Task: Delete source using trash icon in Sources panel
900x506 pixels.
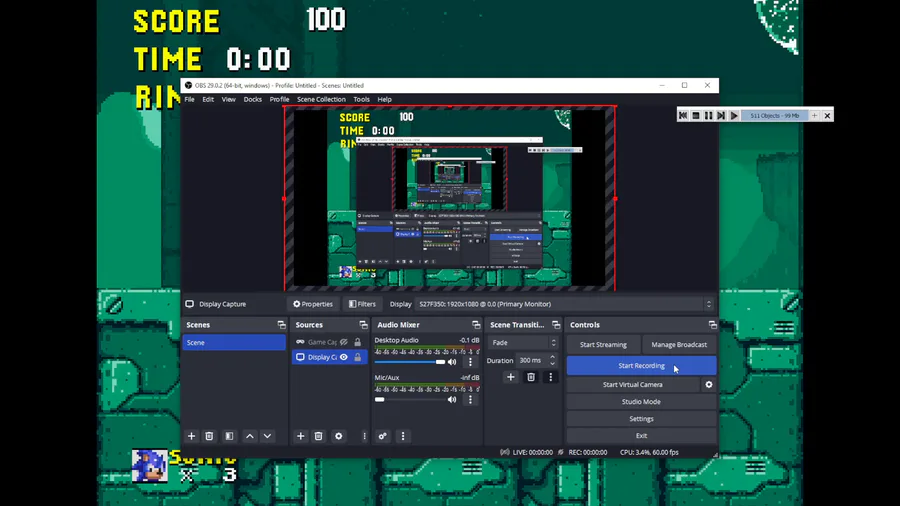Action: 318,436
